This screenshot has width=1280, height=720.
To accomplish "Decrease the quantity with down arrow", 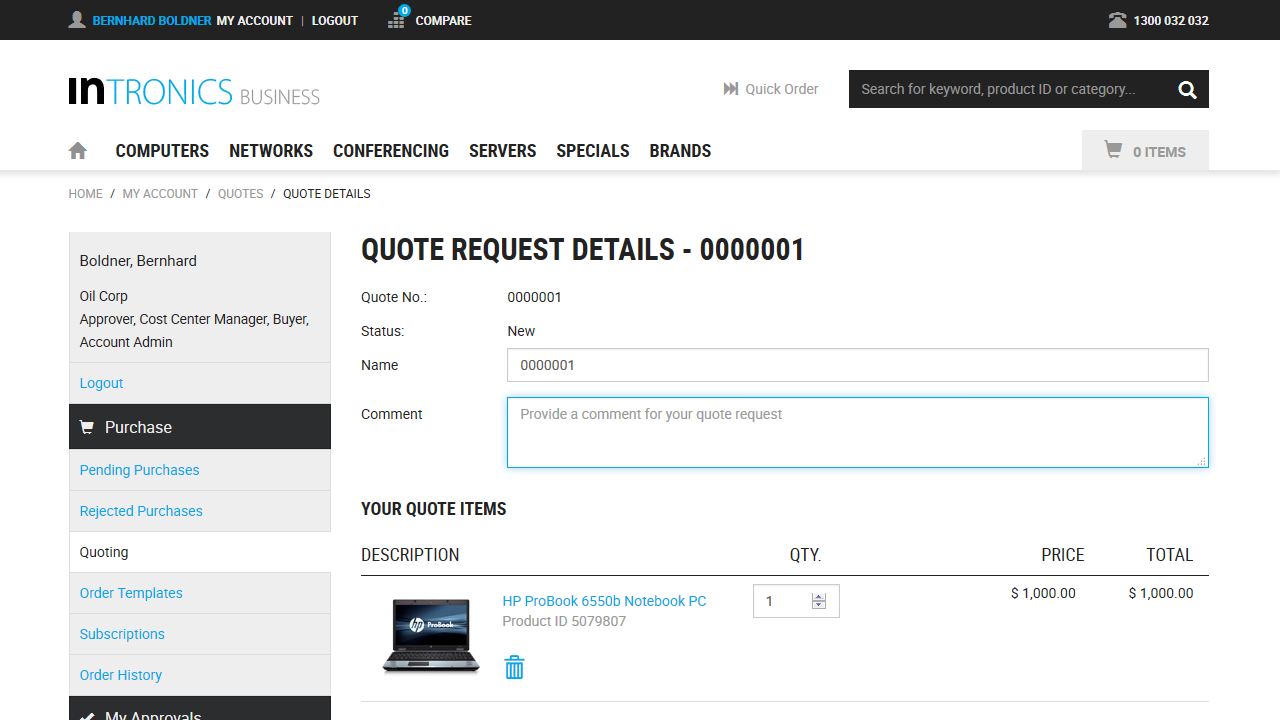I will (819, 605).
